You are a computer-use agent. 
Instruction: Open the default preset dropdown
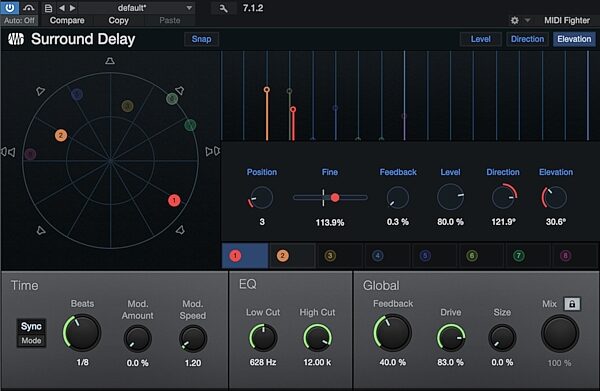coord(137,8)
